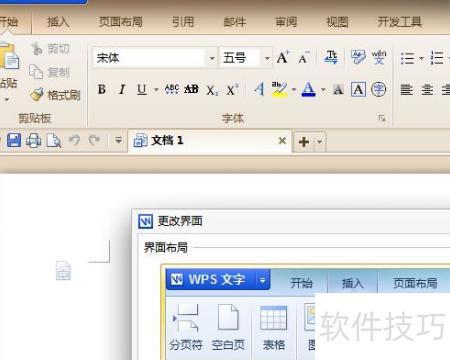Apply font color with red underlined A
Image resolution: width=450 pixels, height=360 pixels.
[x=308, y=89]
